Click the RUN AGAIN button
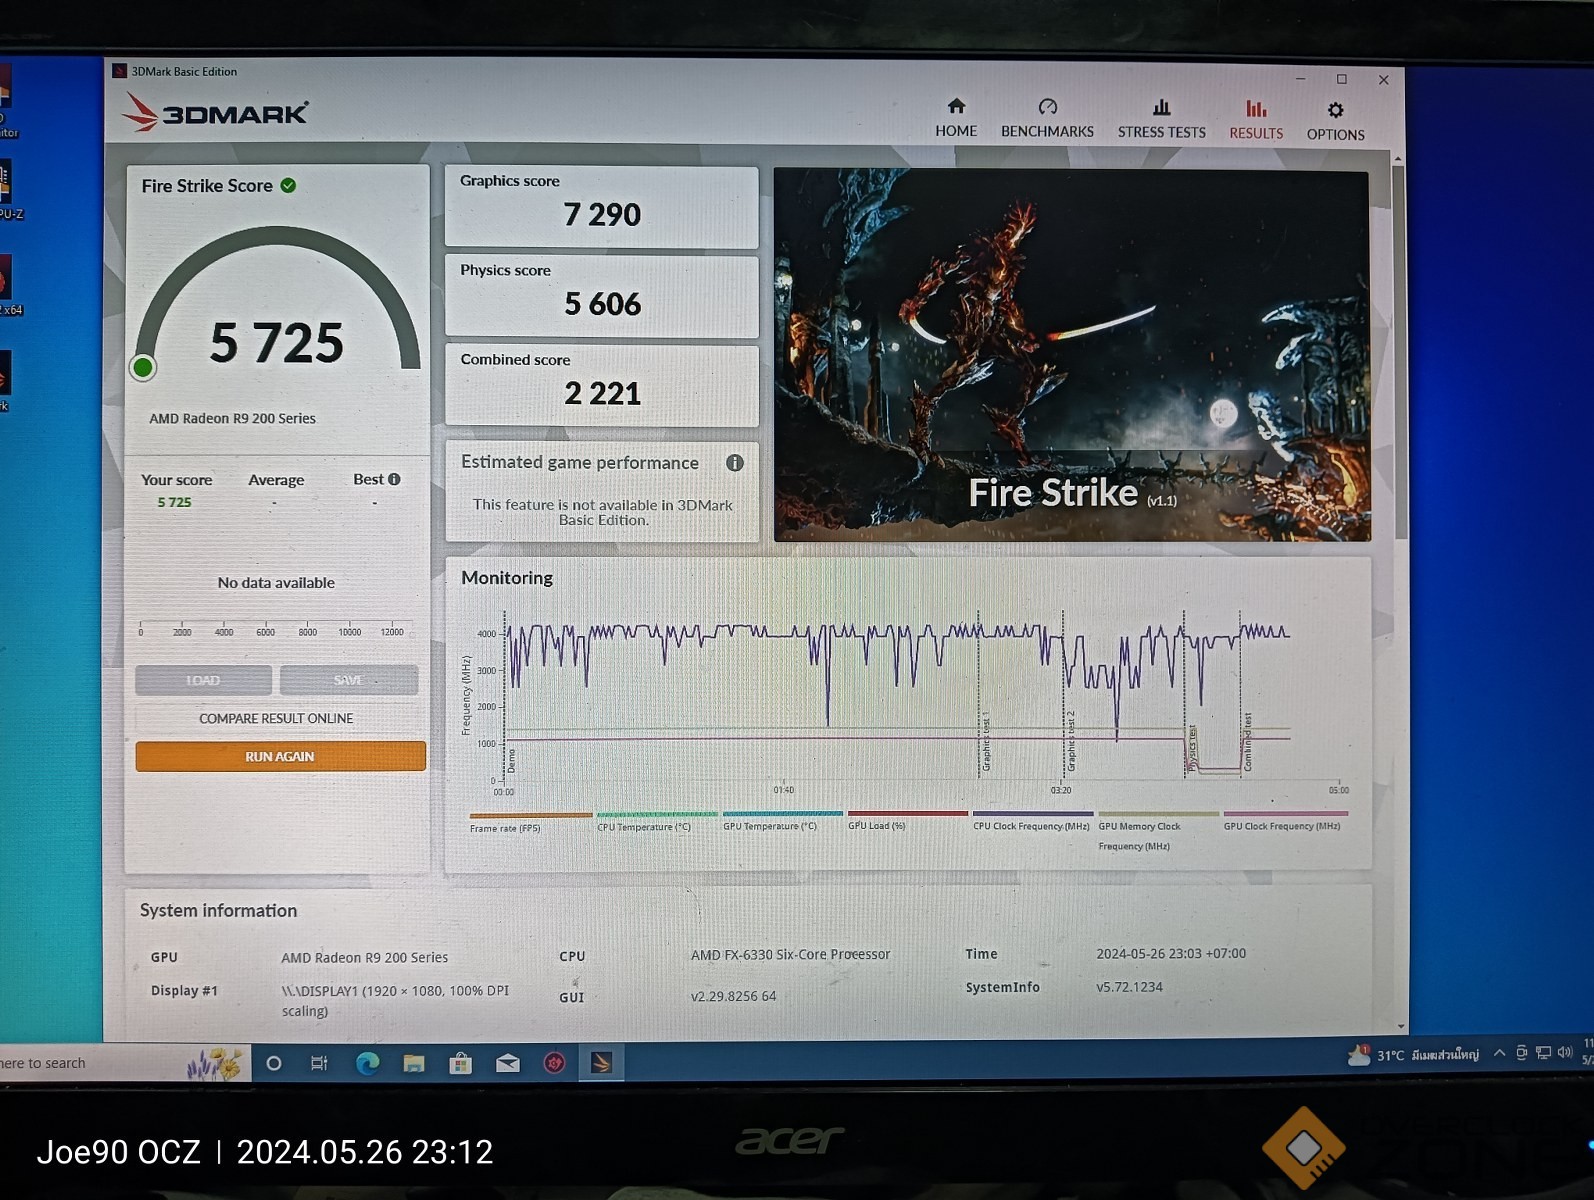This screenshot has height=1200, width=1594. tap(280, 756)
